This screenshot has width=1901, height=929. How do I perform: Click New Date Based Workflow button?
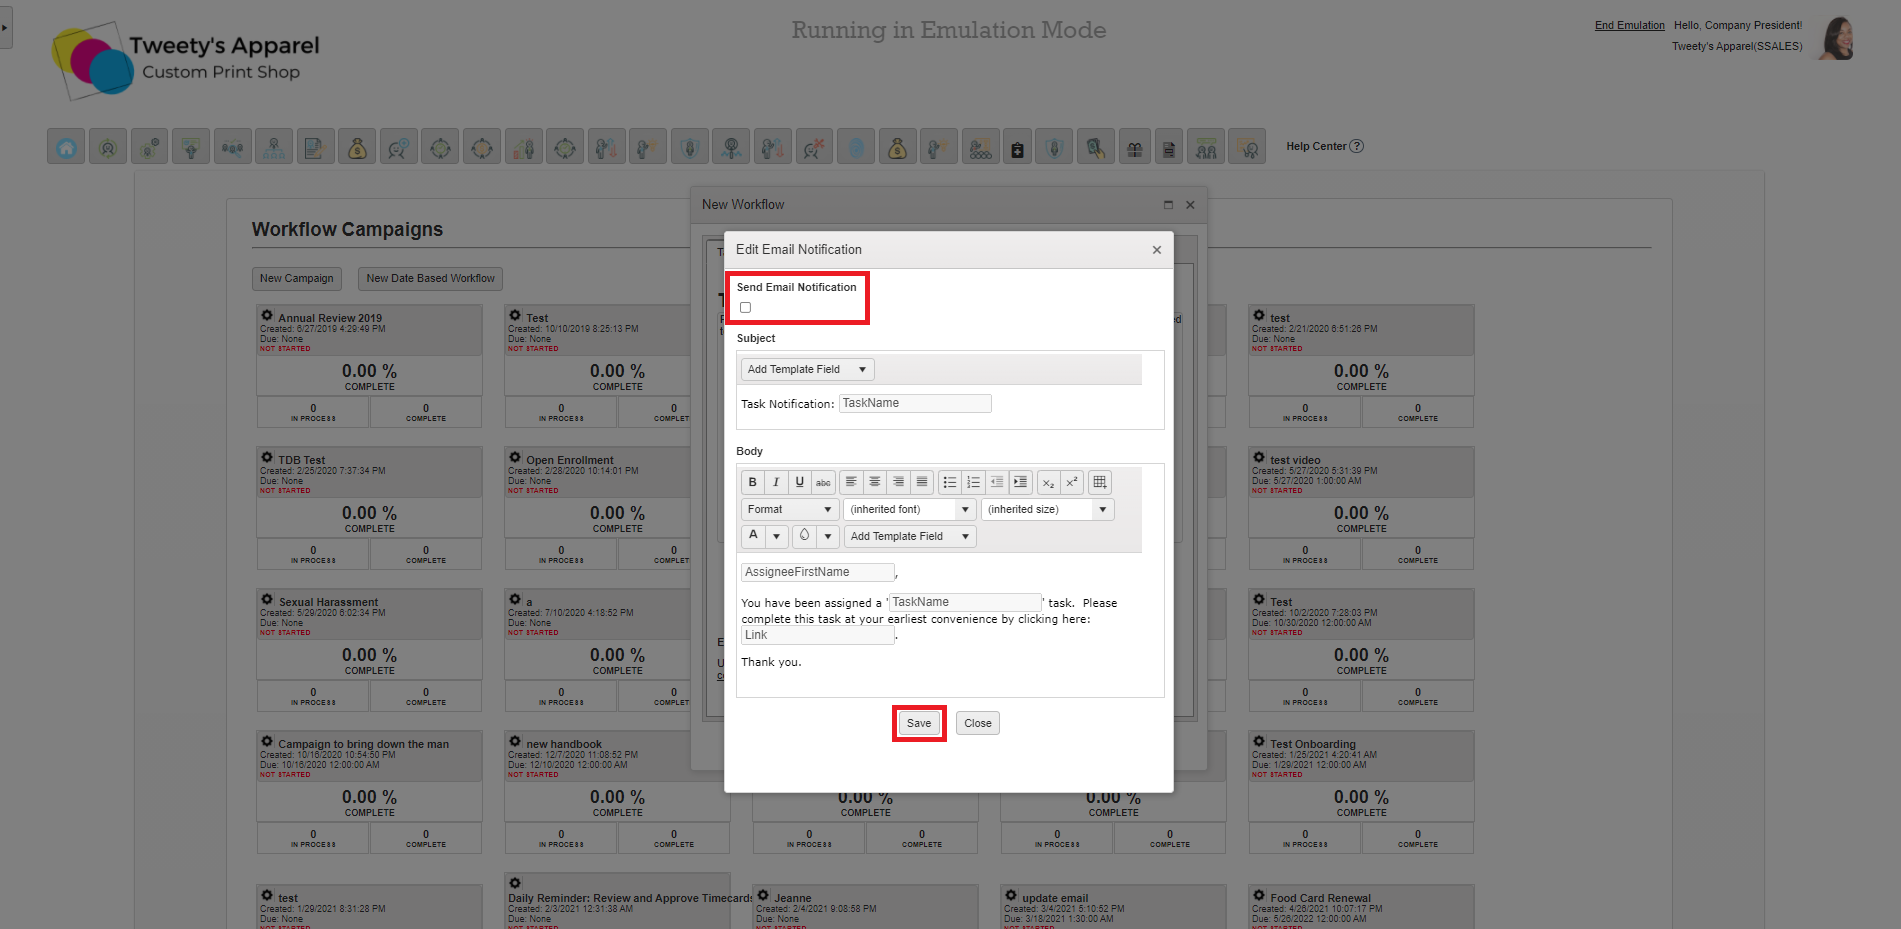(x=430, y=278)
